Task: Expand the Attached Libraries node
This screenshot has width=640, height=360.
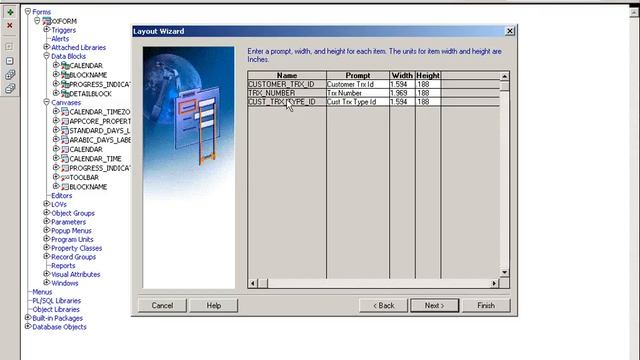Action: pyautogui.click(x=47, y=47)
